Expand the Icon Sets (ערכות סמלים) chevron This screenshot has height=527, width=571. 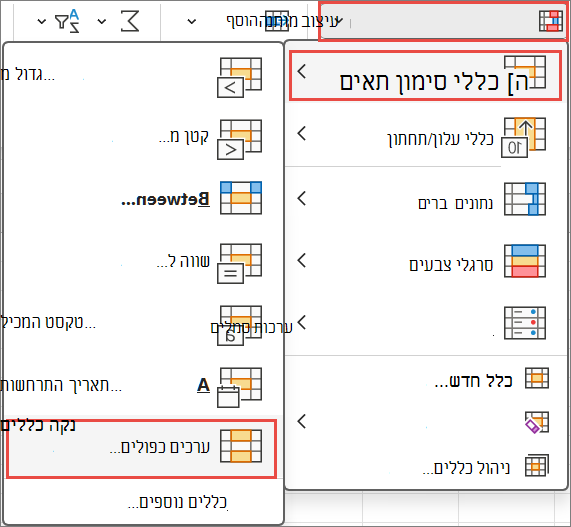pos(302,322)
